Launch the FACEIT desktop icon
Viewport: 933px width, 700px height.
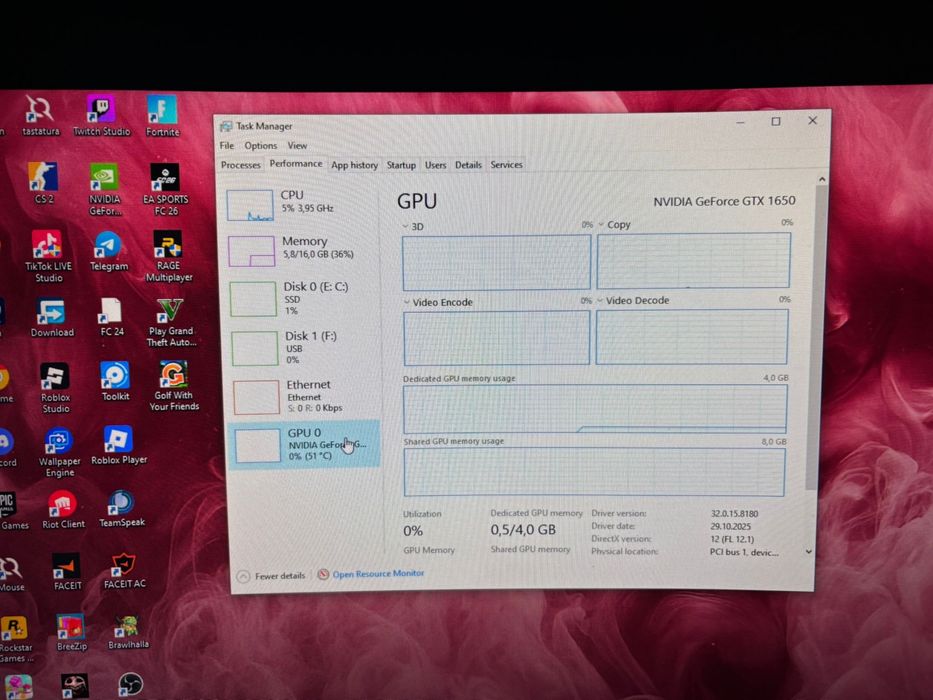tap(67, 572)
